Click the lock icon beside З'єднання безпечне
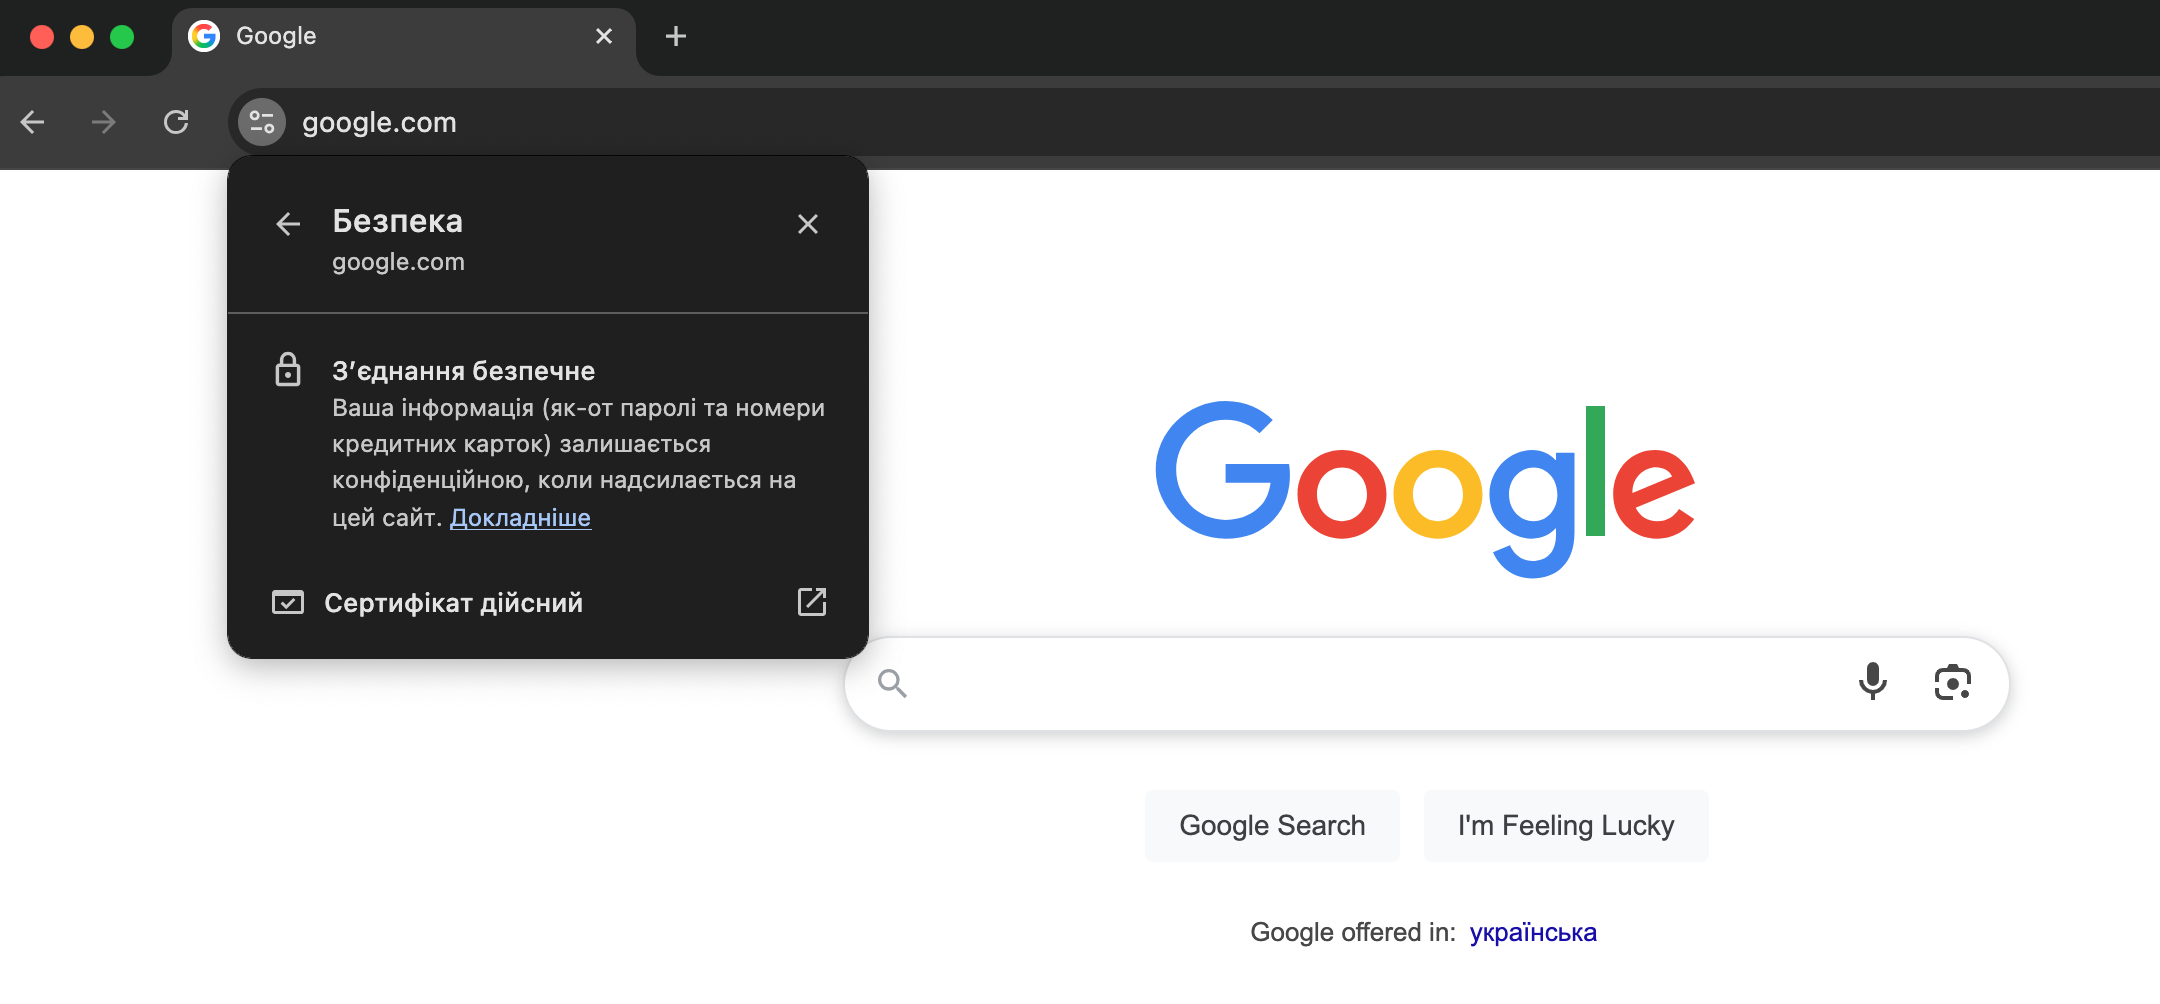Image resolution: width=2160 pixels, height=1004 pixels. pyautogui.click(x=288, y=370)
